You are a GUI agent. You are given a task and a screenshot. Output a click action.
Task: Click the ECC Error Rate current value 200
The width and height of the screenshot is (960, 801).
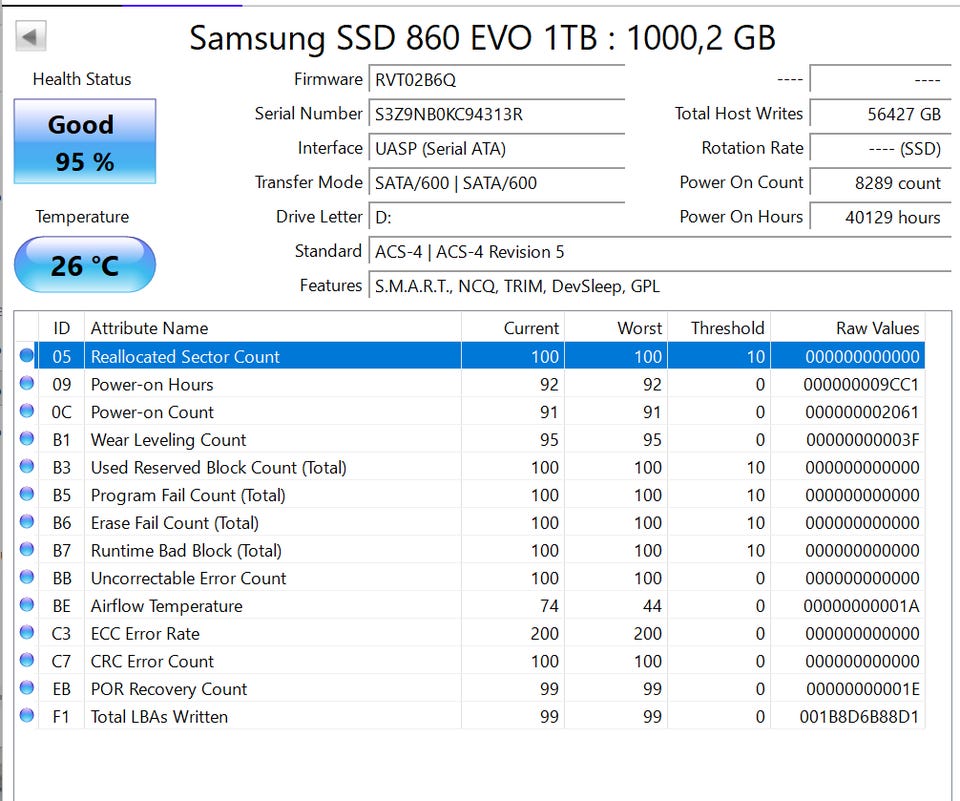tap(544, 634)
